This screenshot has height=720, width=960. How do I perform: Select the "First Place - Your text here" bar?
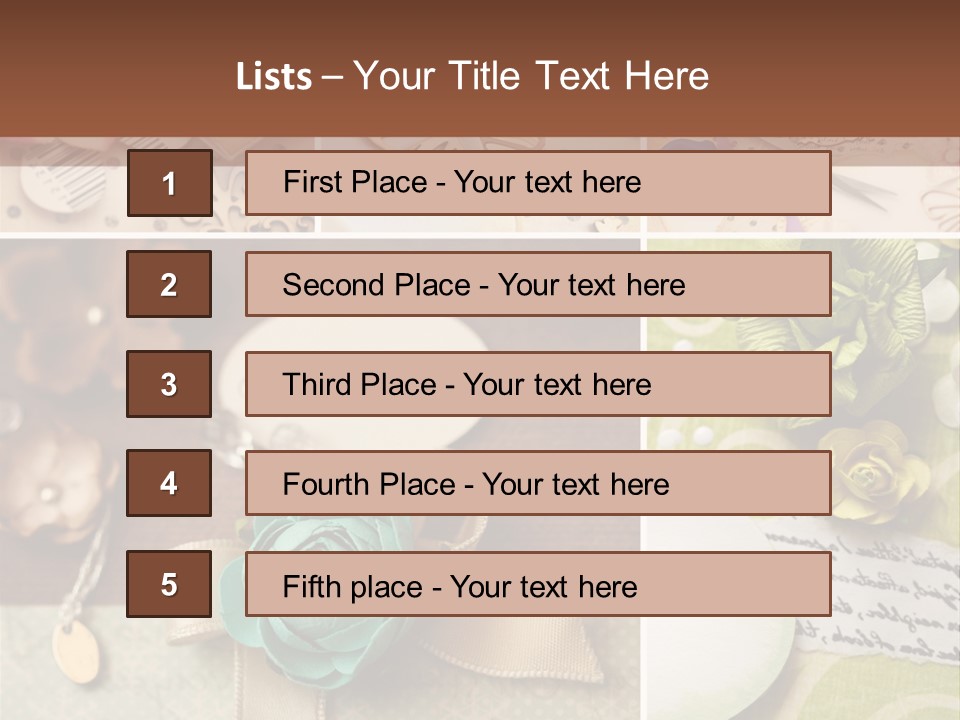click(538, 183)
